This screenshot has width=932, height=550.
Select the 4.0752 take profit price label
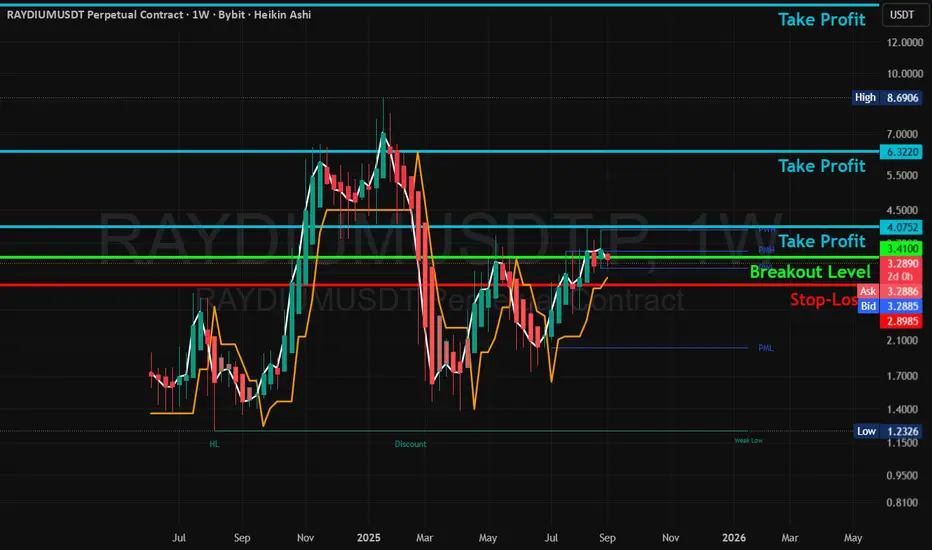coord(901,227)
